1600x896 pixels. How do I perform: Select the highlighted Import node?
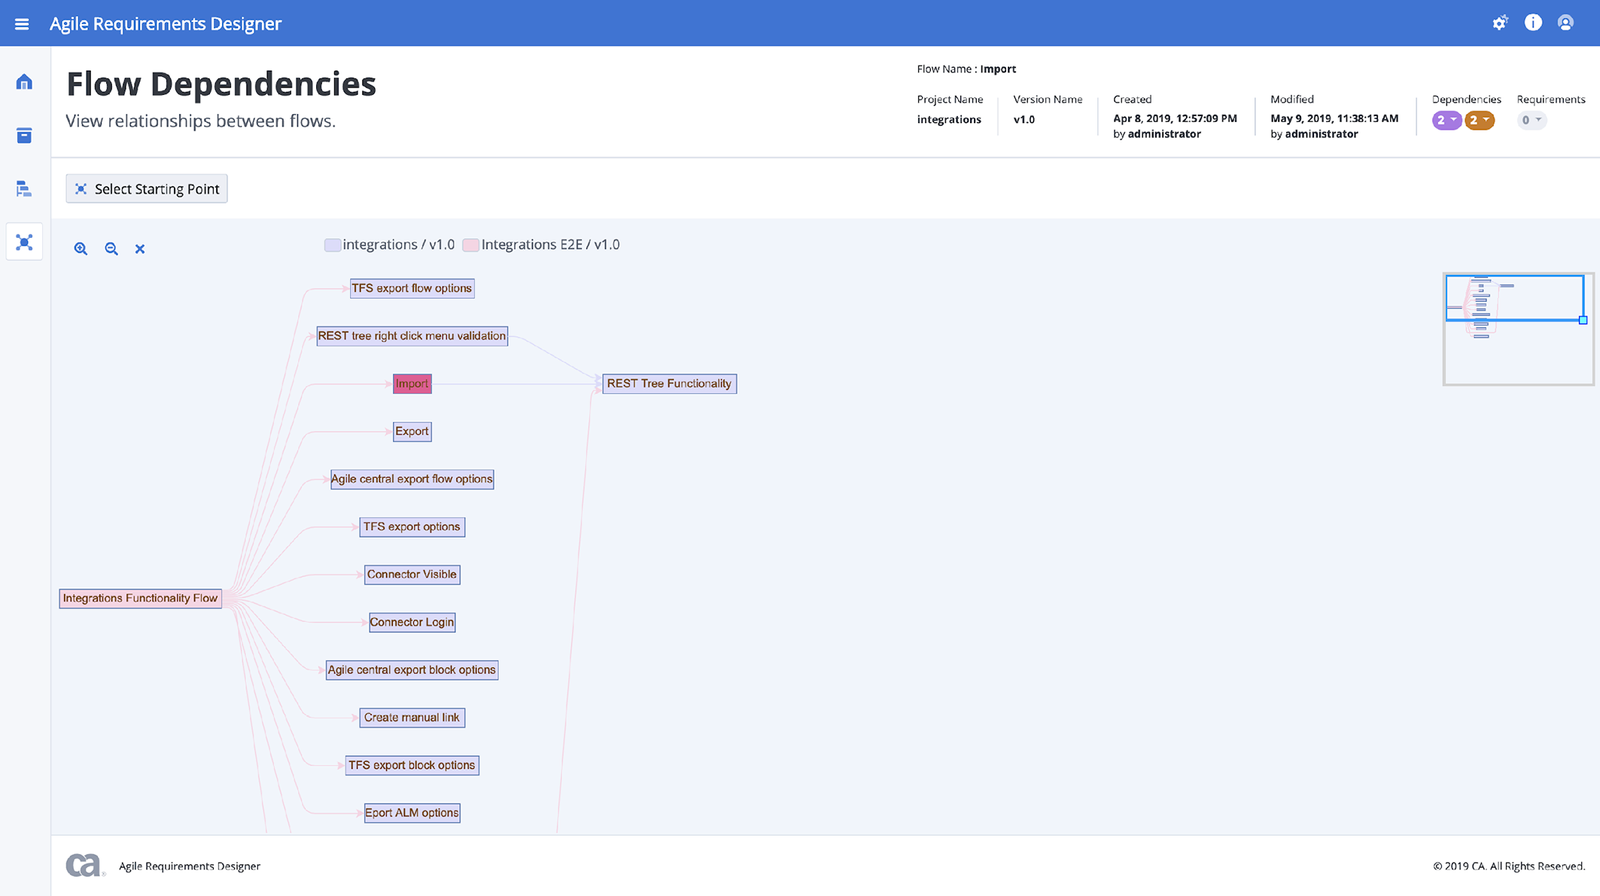pos(412,384)
